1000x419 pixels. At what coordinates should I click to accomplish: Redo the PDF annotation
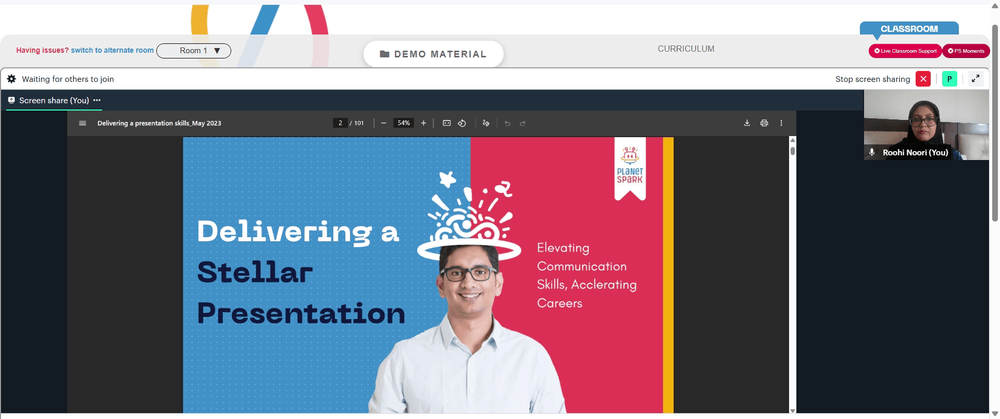(x=522, y=123)
